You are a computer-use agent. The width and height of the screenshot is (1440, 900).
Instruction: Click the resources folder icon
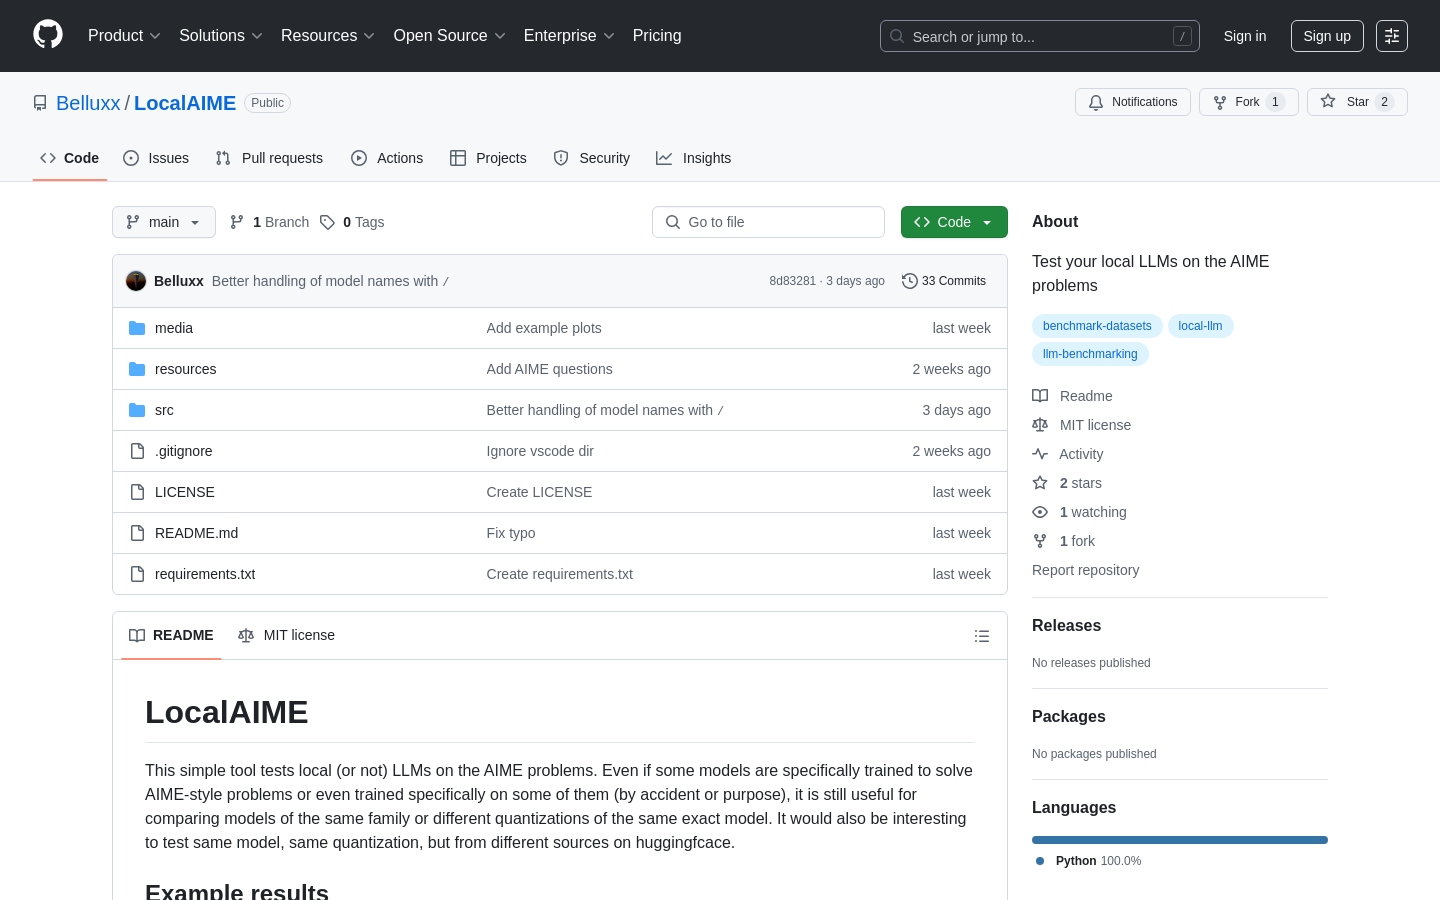137,369
